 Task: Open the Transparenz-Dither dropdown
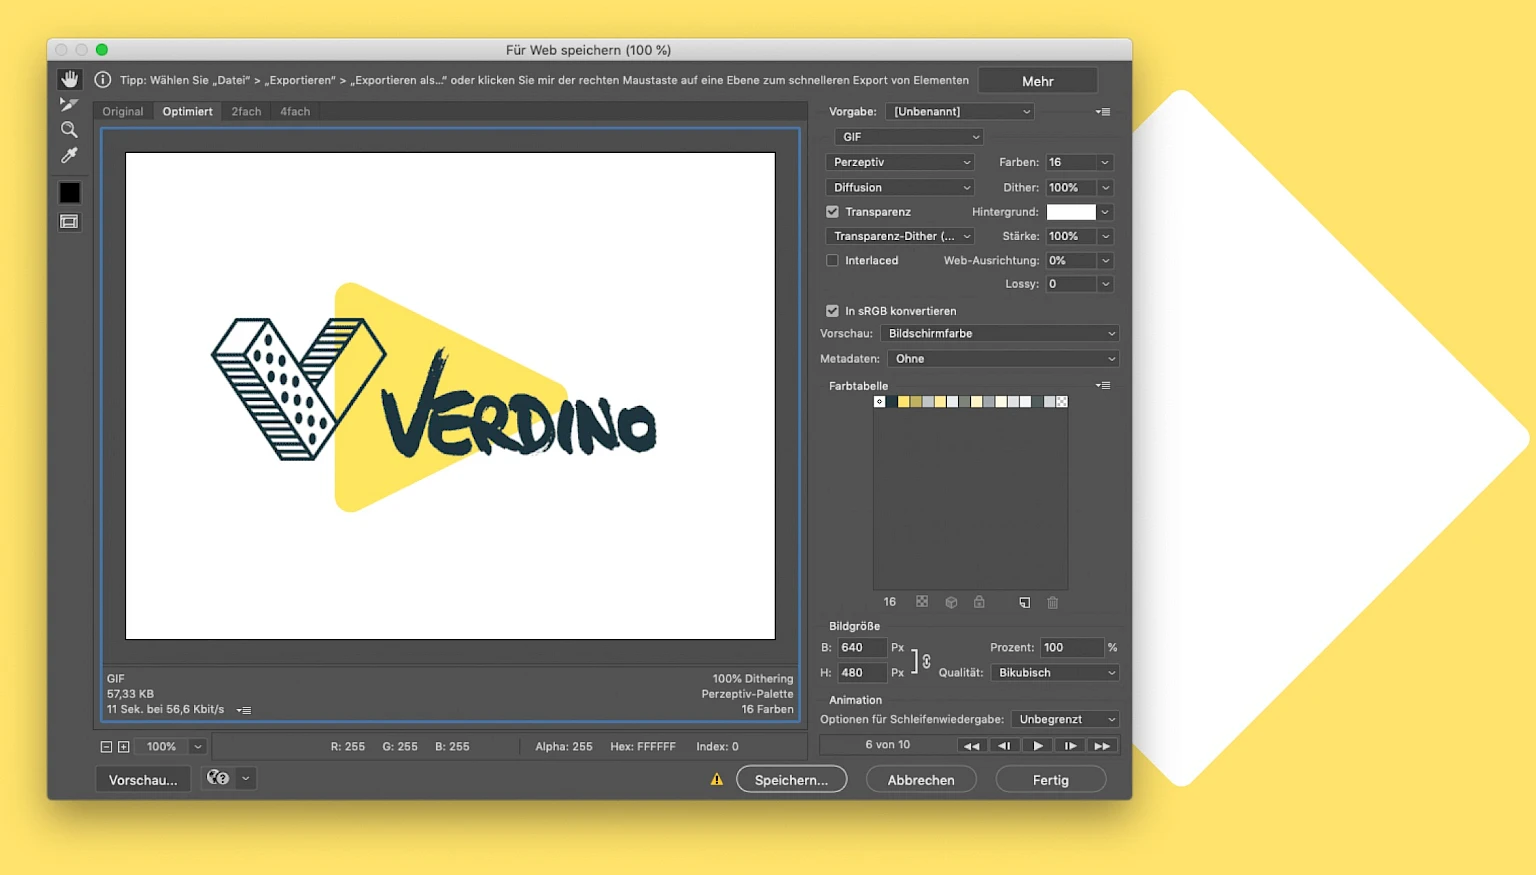[x=900, y=236]
